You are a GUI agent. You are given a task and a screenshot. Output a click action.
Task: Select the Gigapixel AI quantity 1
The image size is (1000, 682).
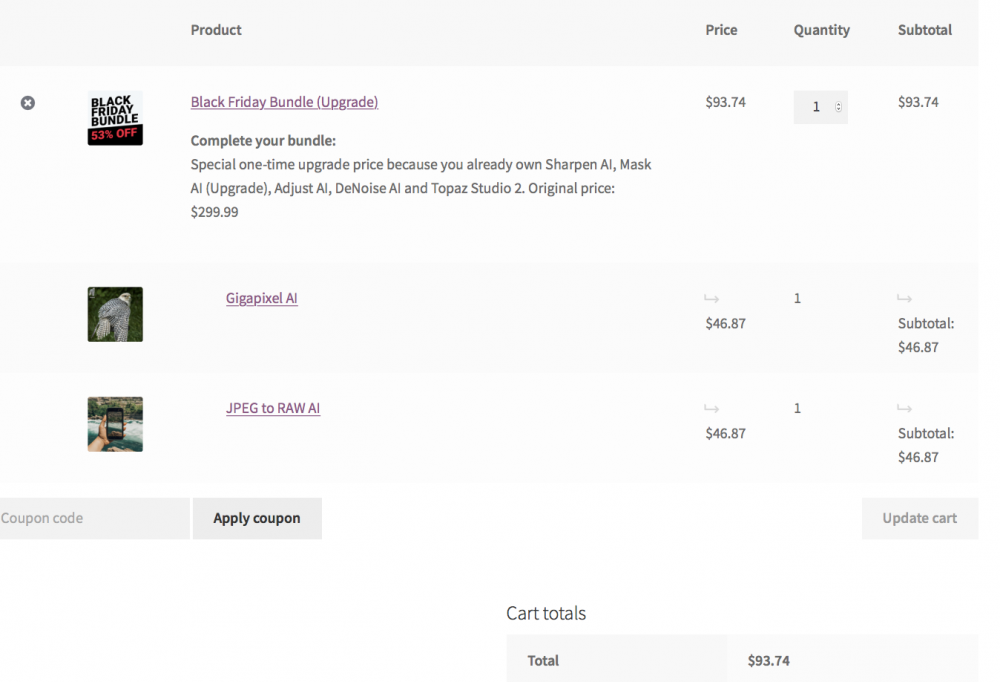[x=797, y=298]
